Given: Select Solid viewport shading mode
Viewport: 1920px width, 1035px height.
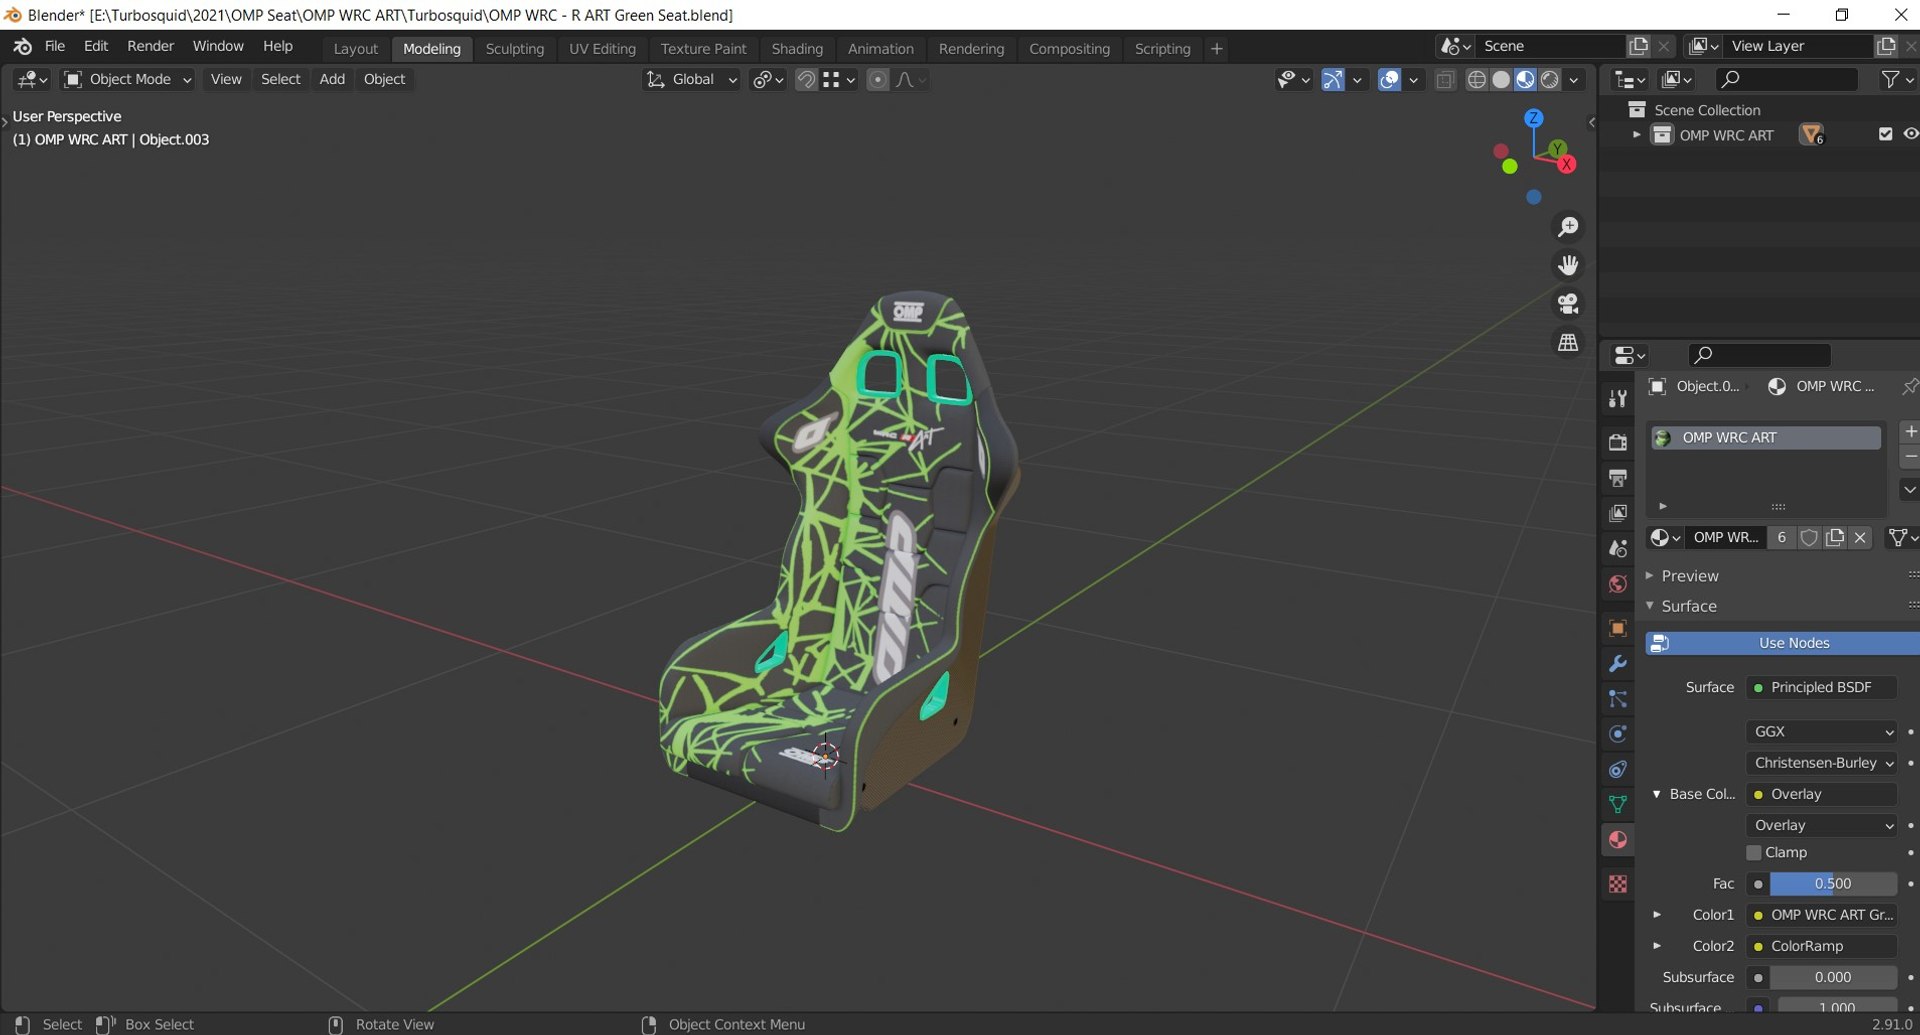Looking at the screenshot, I should 1501,80.
